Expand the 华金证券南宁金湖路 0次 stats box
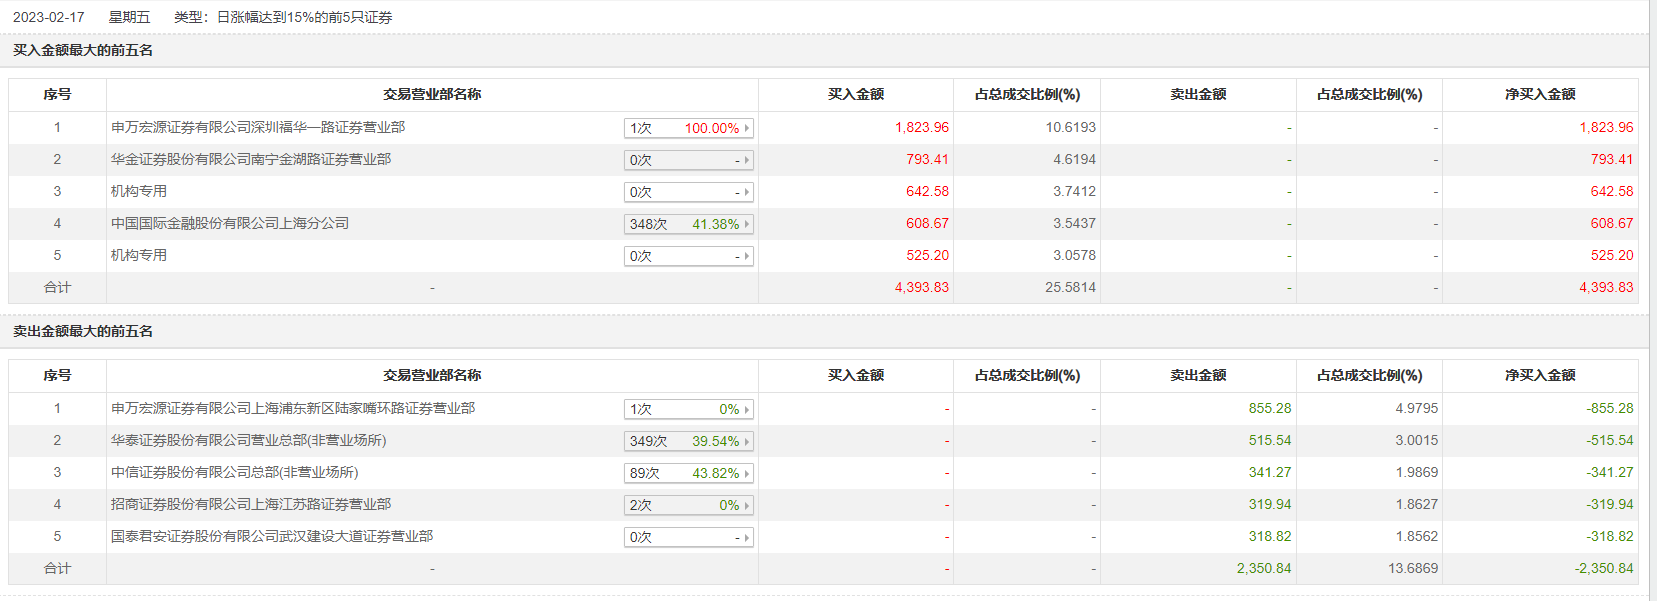The height and width of the screenshot is (601, 1657). (688, 160)
